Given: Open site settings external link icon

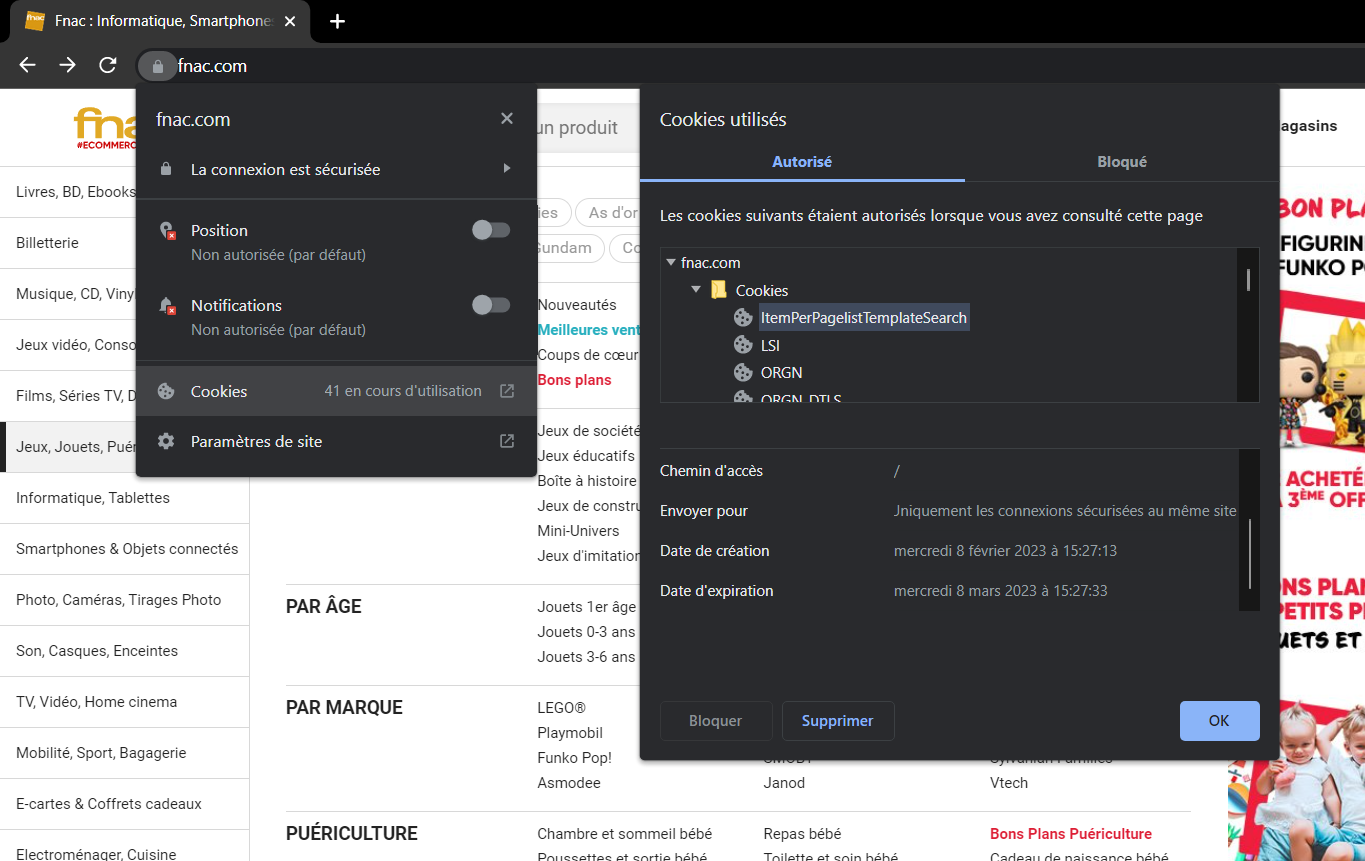Looking at the screenshot, I should click(507, 441).
